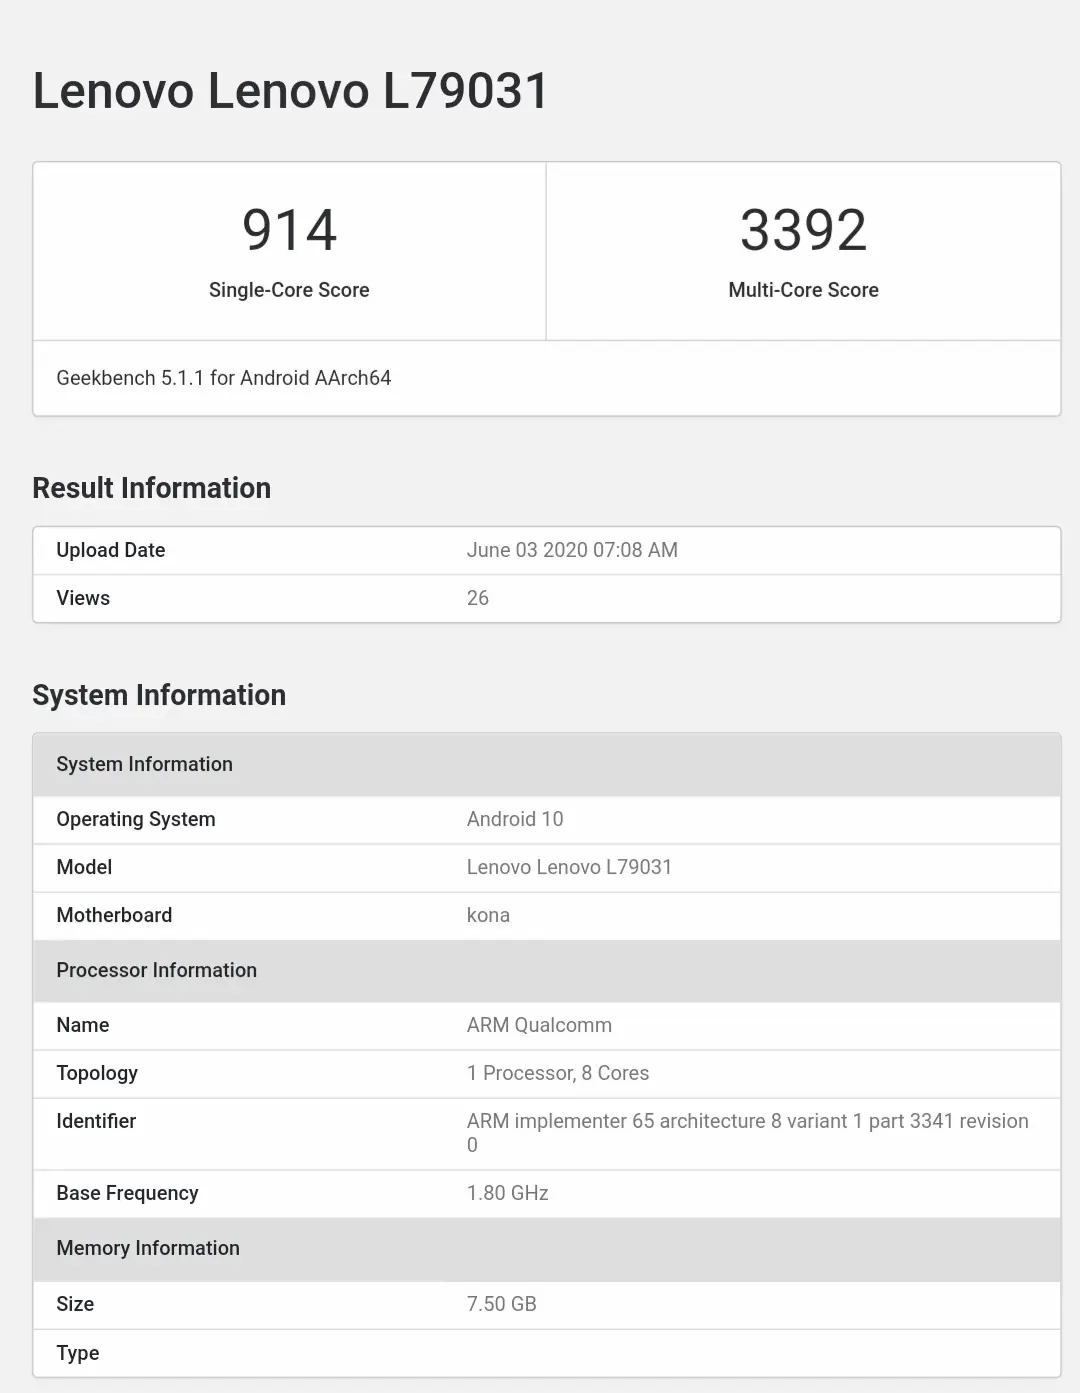The image size is (1080, 1393).
Task: Select the multi-core score value 3392
Action: click(x=803, y=230)
